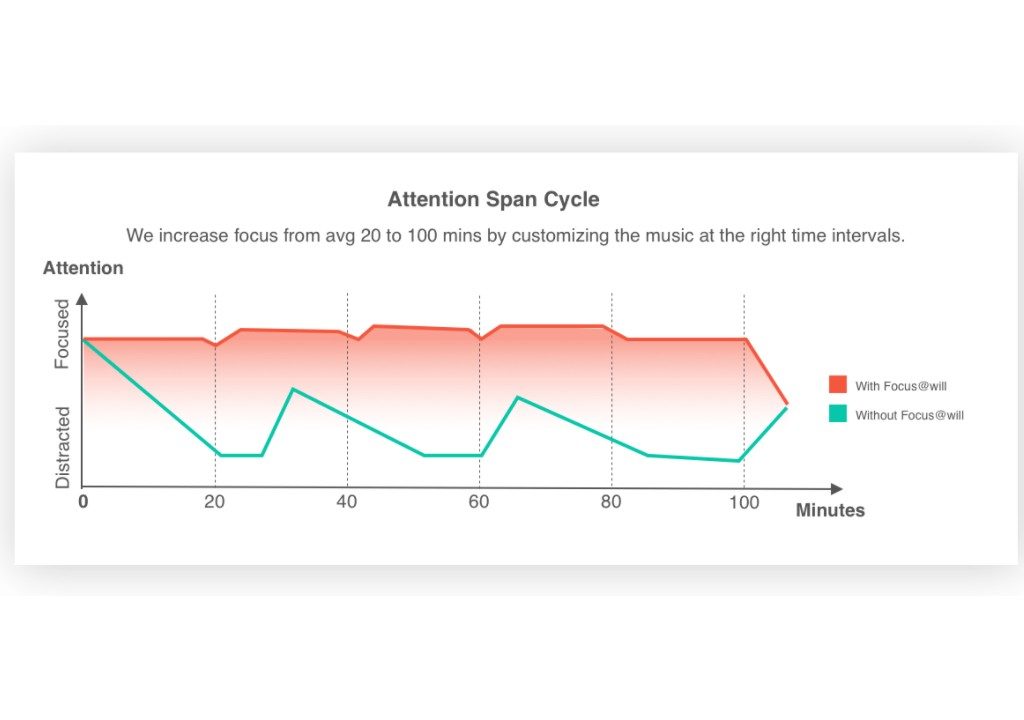Select the "With Focus@will" legend label

pyautogui.click(x=900, y=386)
